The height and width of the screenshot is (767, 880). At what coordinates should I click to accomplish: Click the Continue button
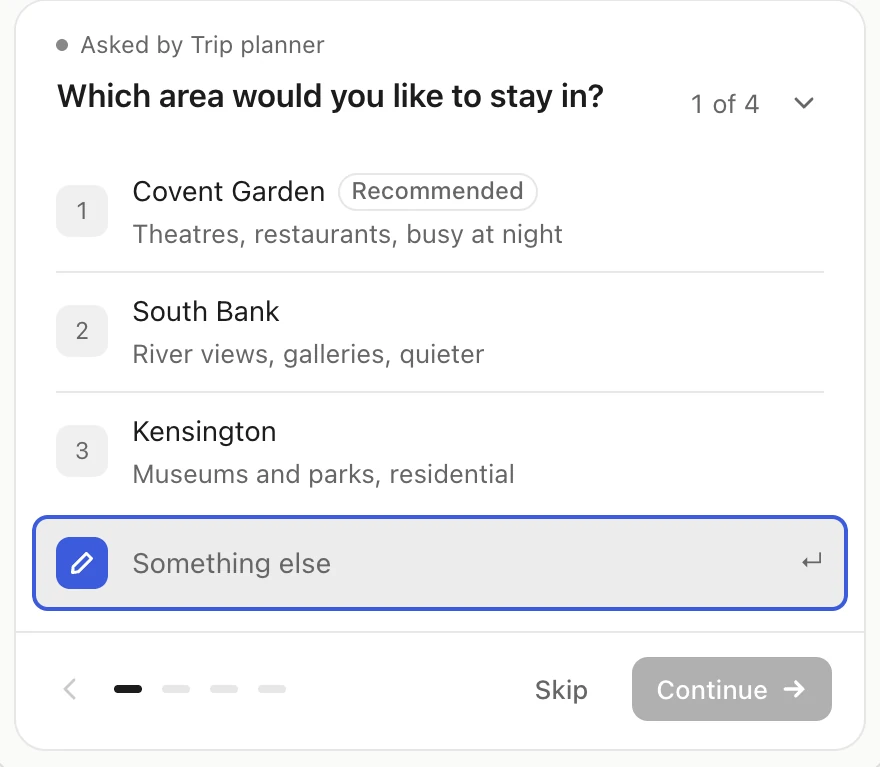tap(732, 689)
